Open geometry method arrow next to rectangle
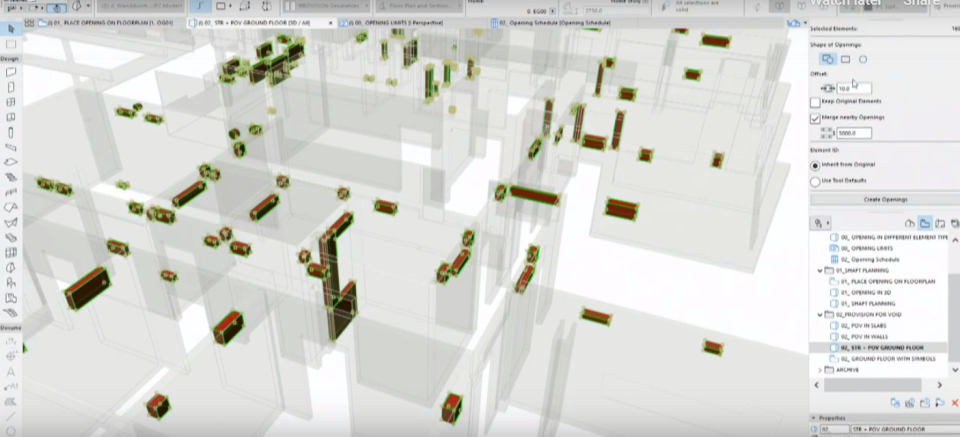Screen dimensions: 960x437 tap(229, 7)
